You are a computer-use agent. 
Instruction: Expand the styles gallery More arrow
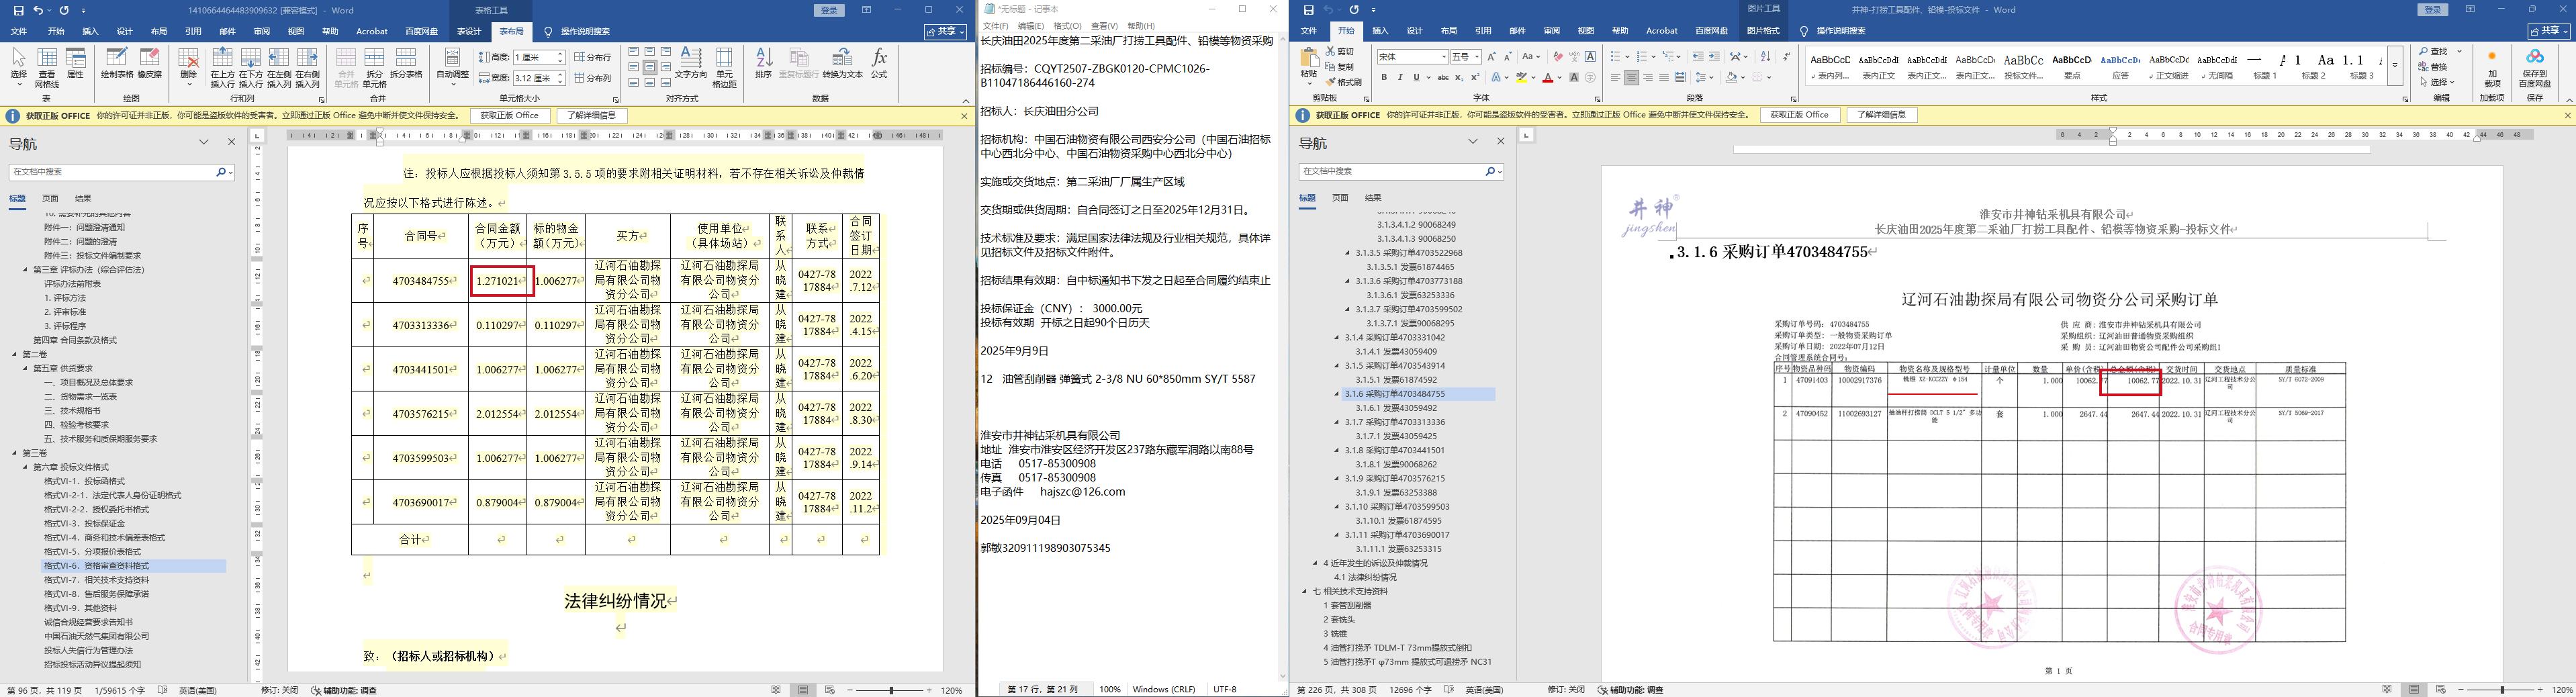pyautogui.click(x=2395, y=66)
